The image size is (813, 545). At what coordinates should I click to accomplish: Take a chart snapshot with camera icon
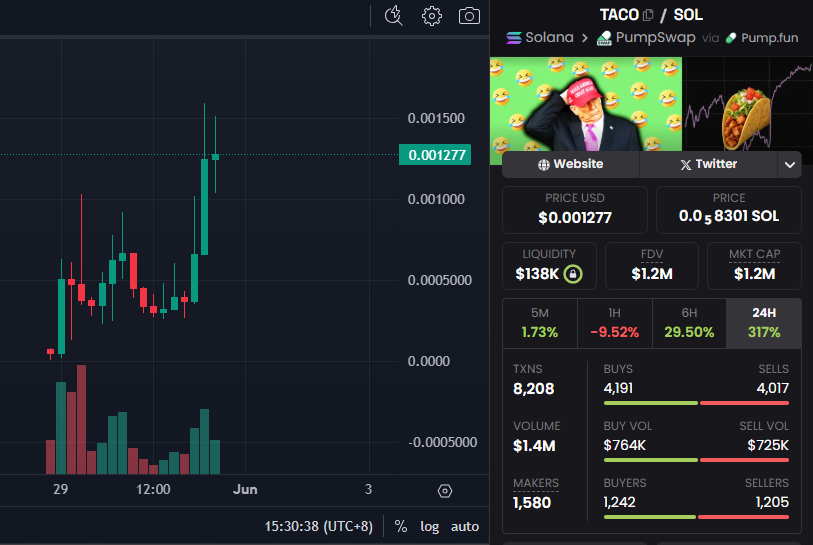(469, 16)
